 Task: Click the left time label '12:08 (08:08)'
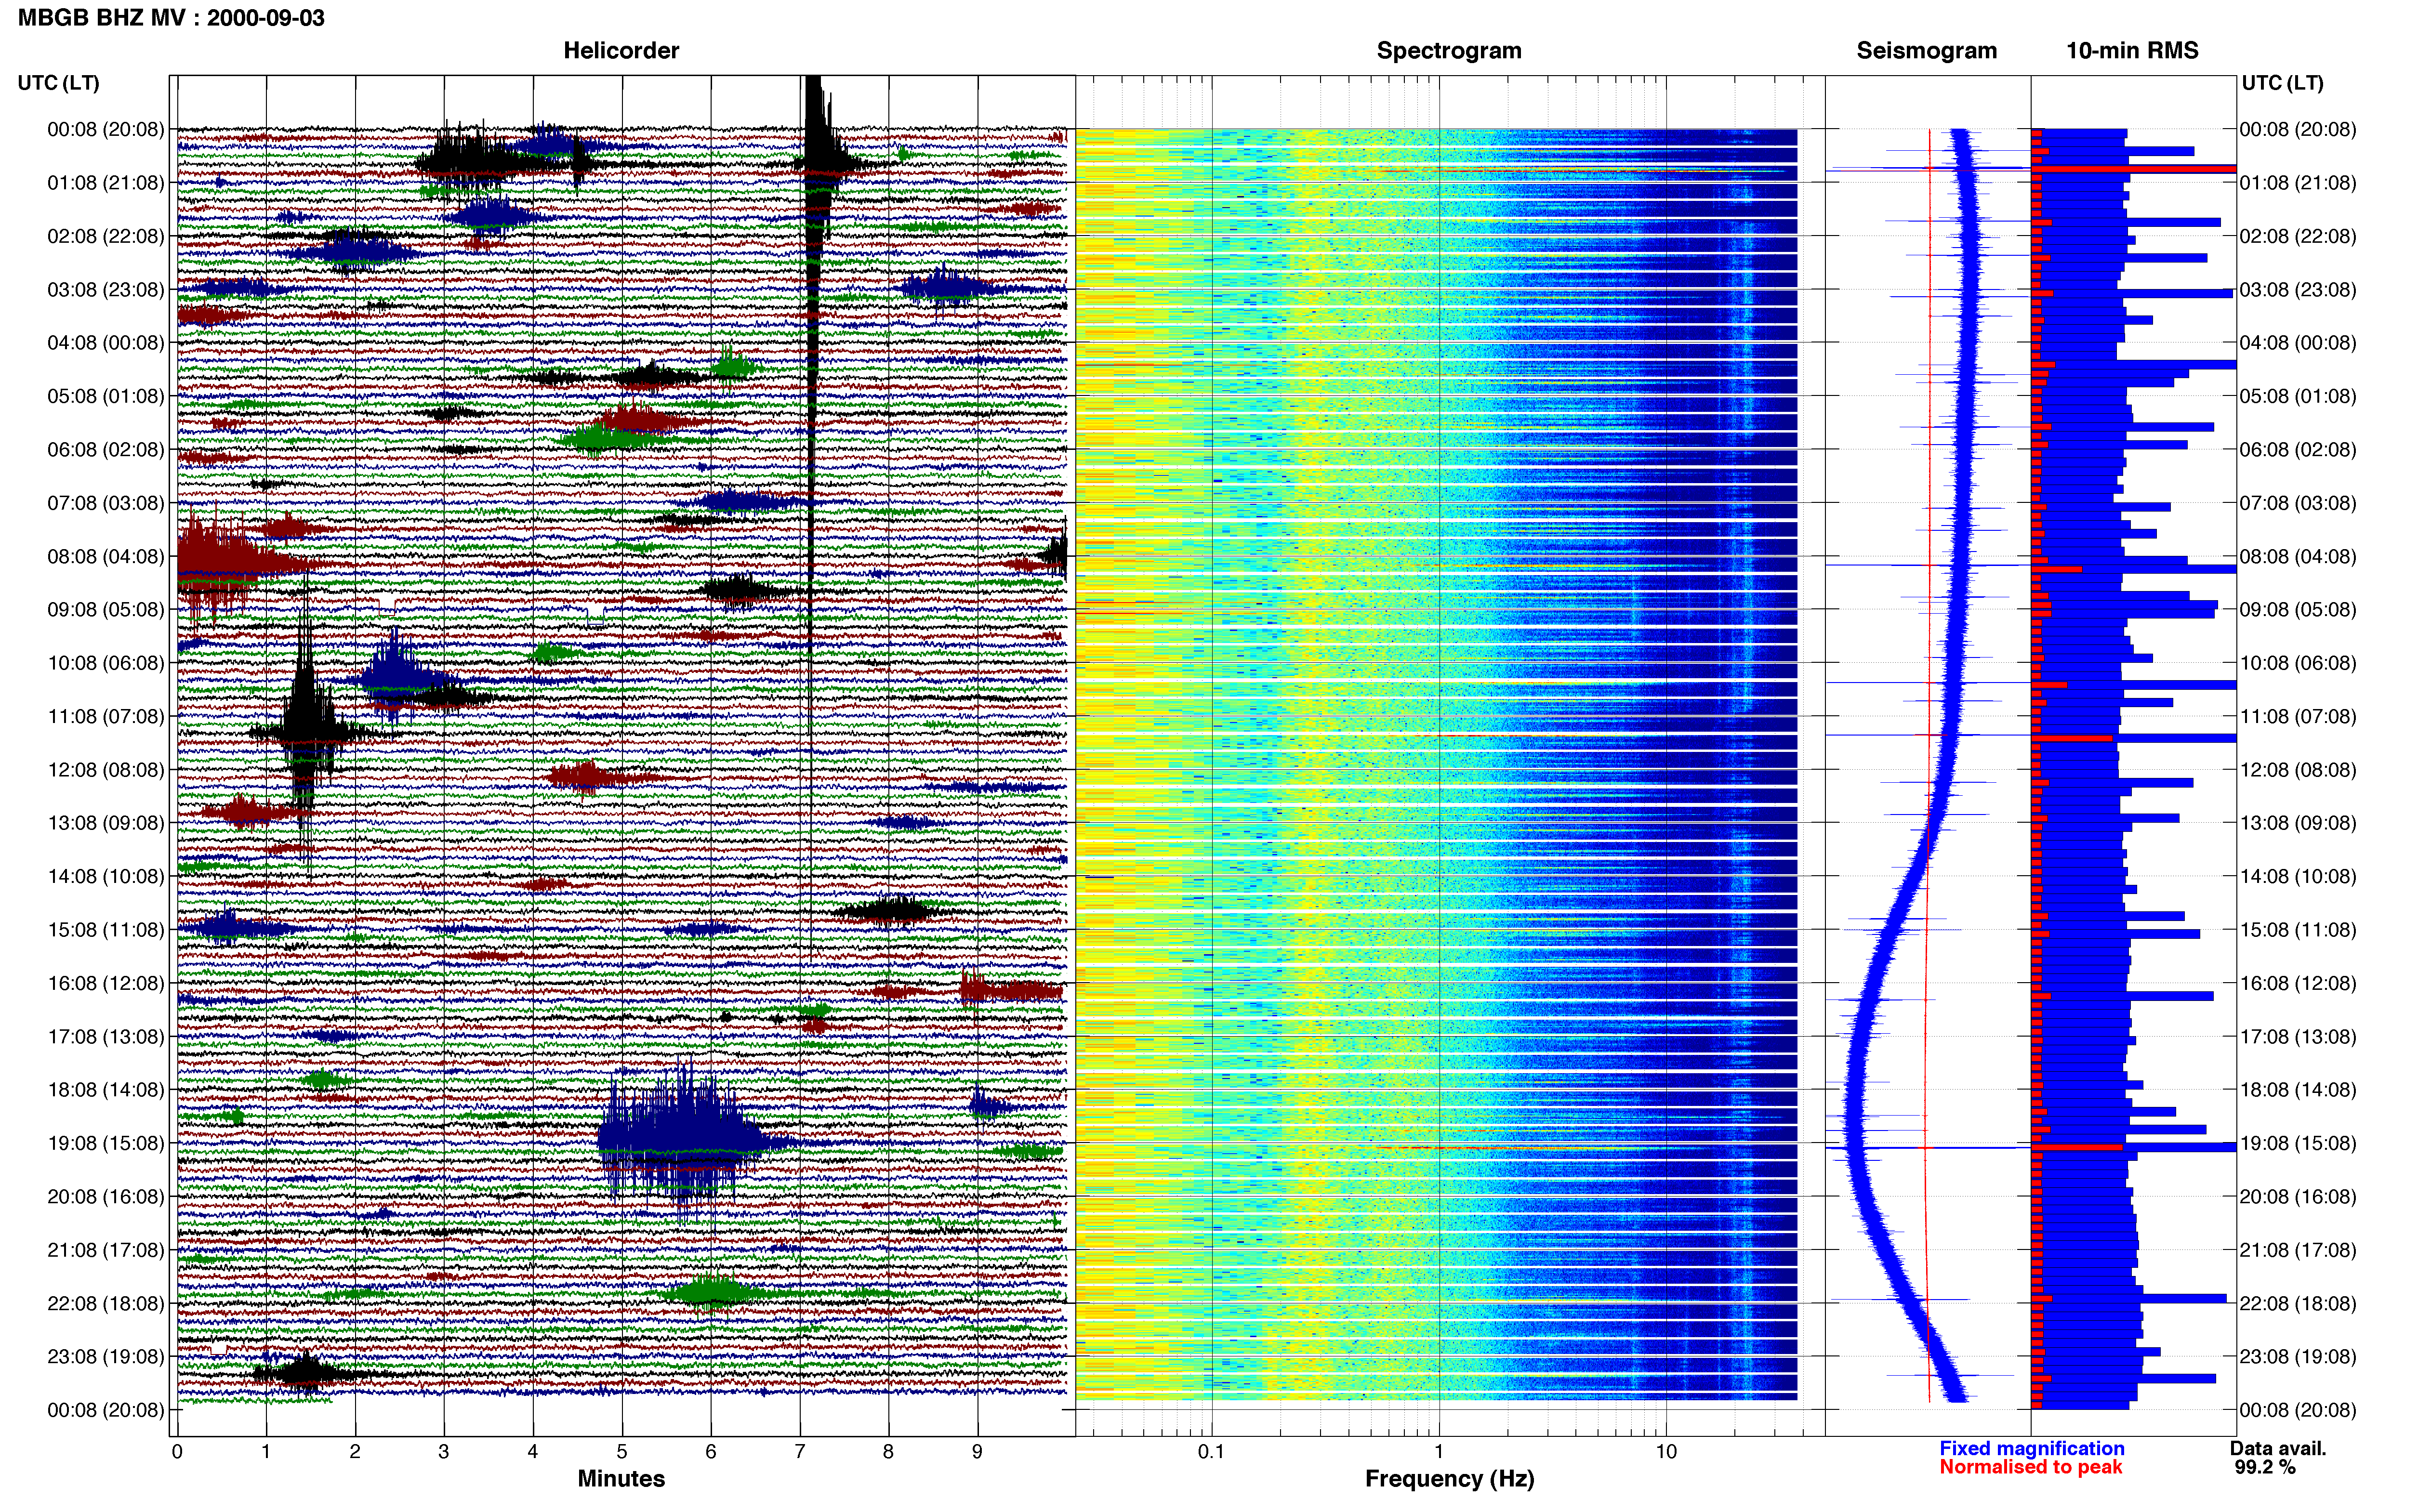(x=106, y=770)
